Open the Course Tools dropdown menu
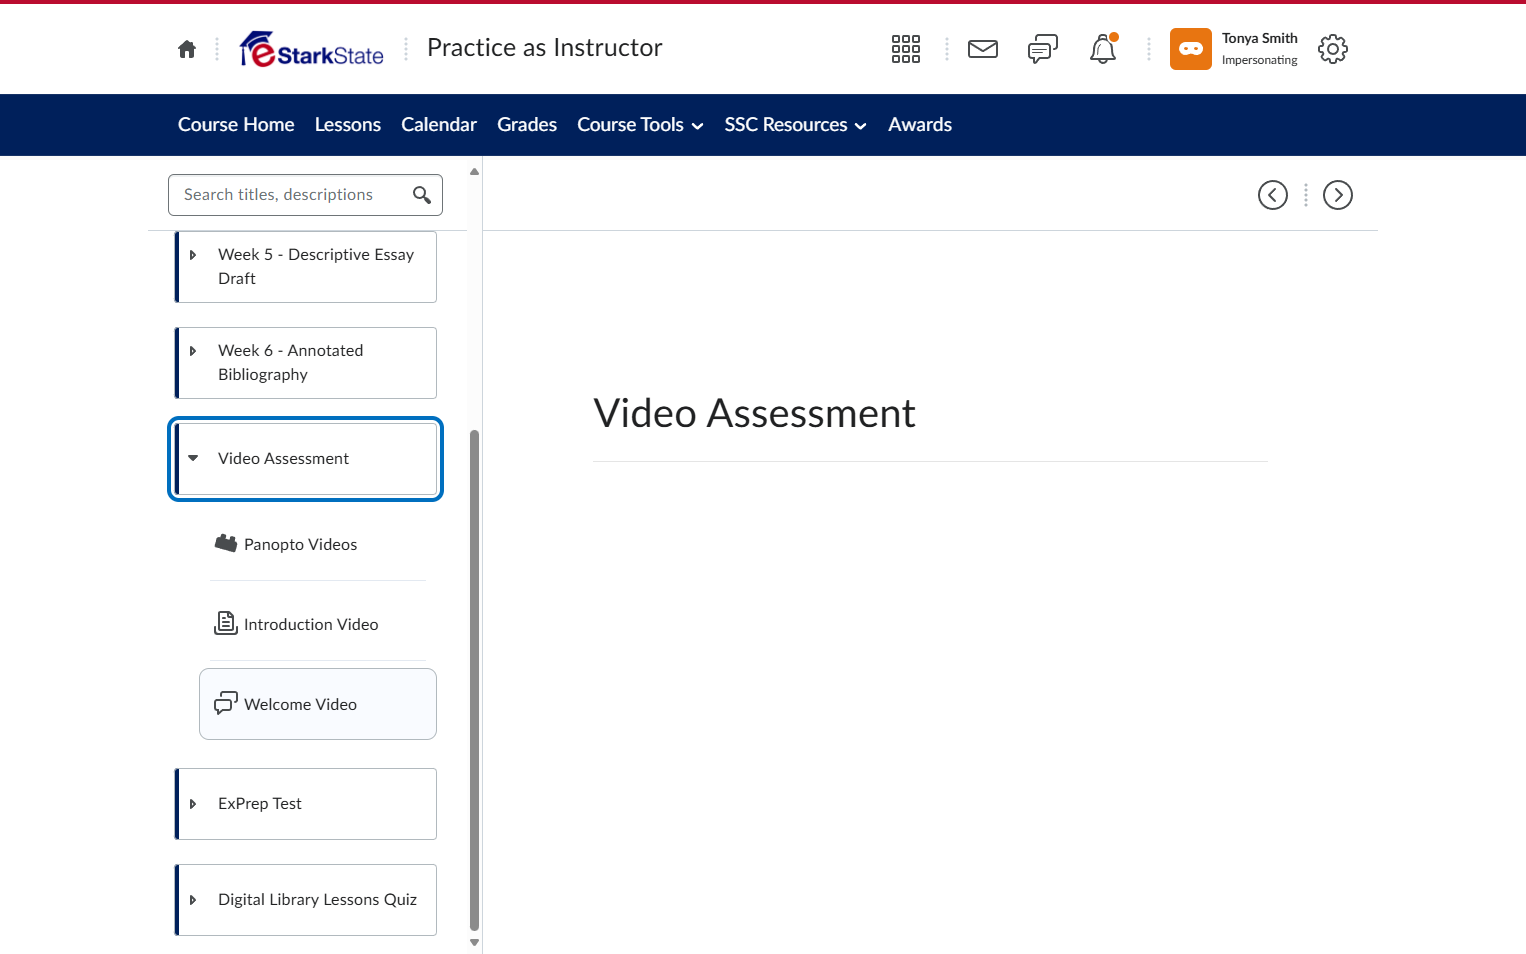Image resolution: width=1526 pixels, height=954 pixels. tap(640, 125)
